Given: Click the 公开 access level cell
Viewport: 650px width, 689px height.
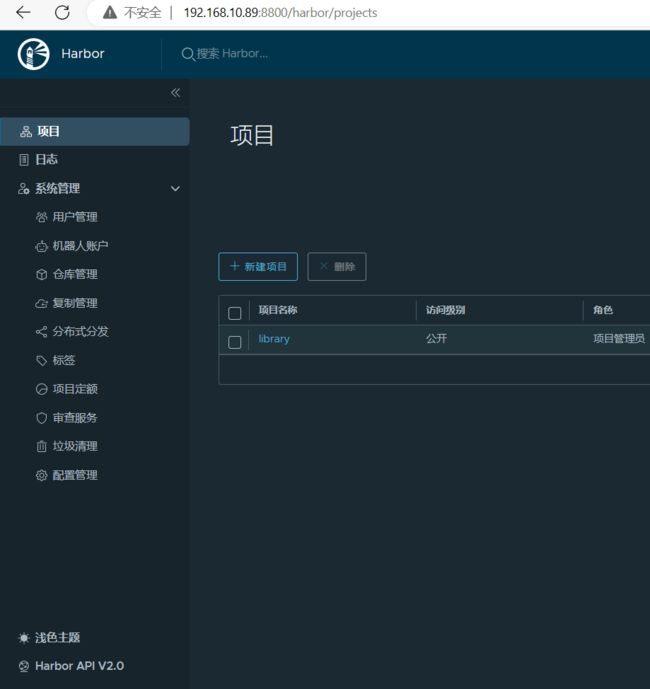Looking at the screenshot, I should click(436, 339).
